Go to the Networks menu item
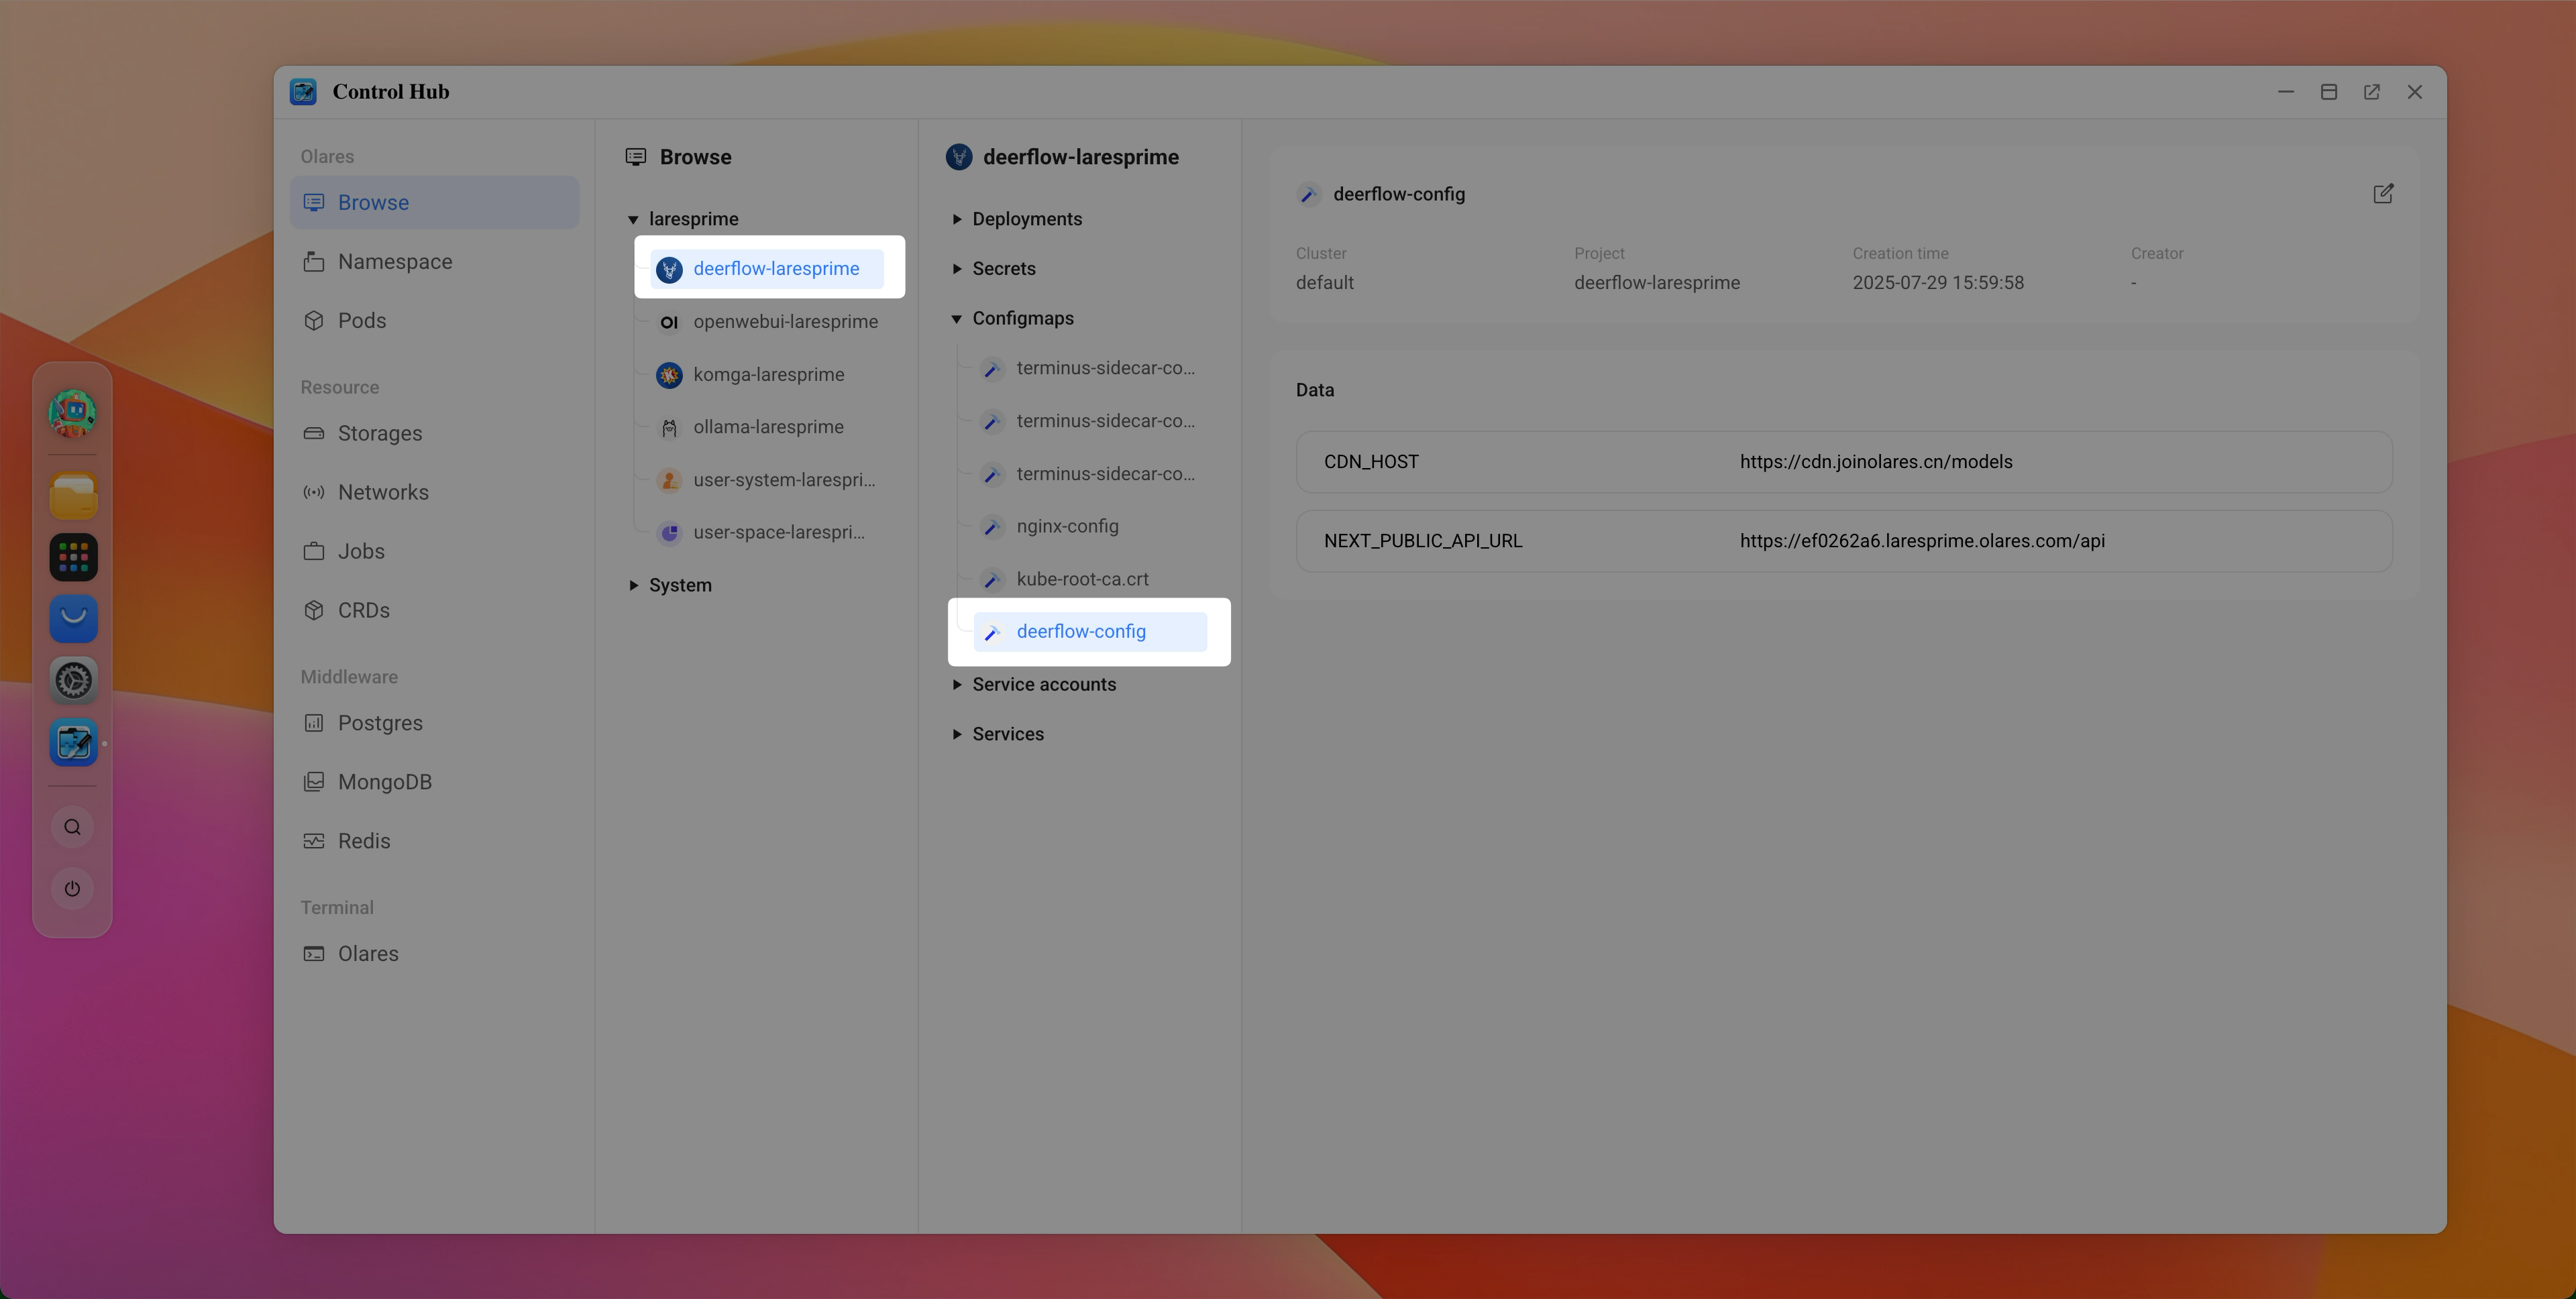2576x1299 pixels. (382, 492)
